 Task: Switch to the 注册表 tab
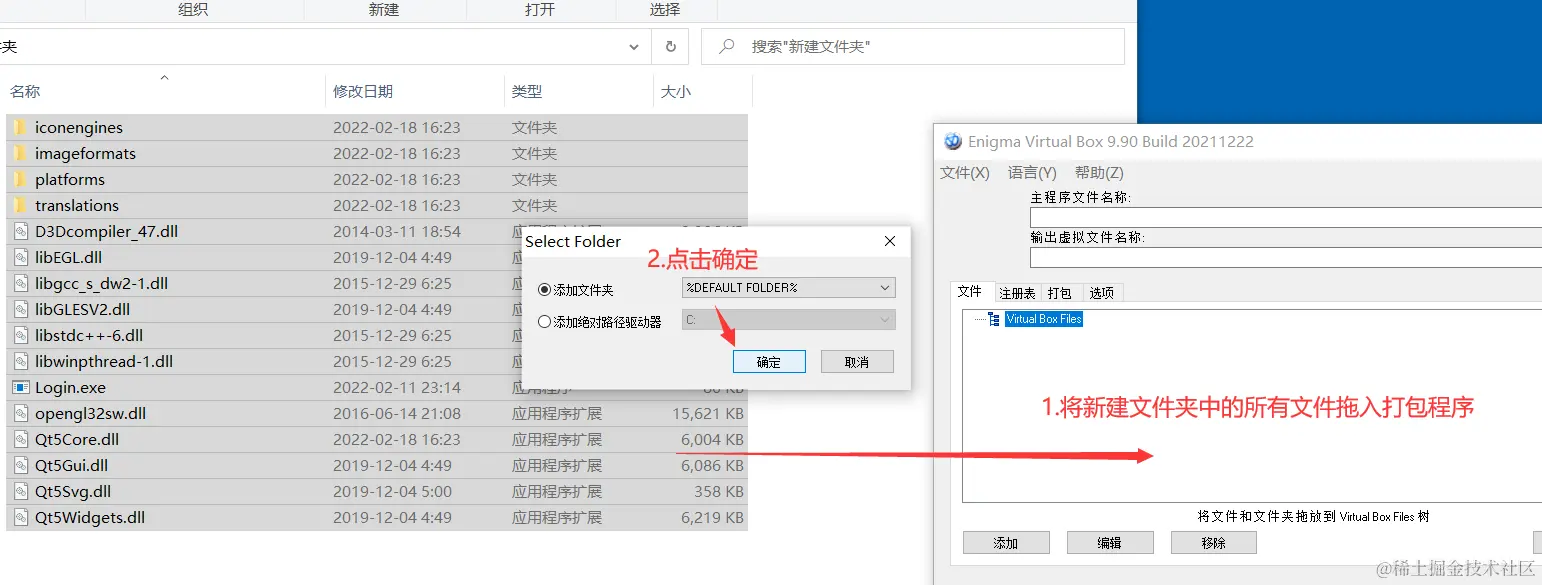1017,293
